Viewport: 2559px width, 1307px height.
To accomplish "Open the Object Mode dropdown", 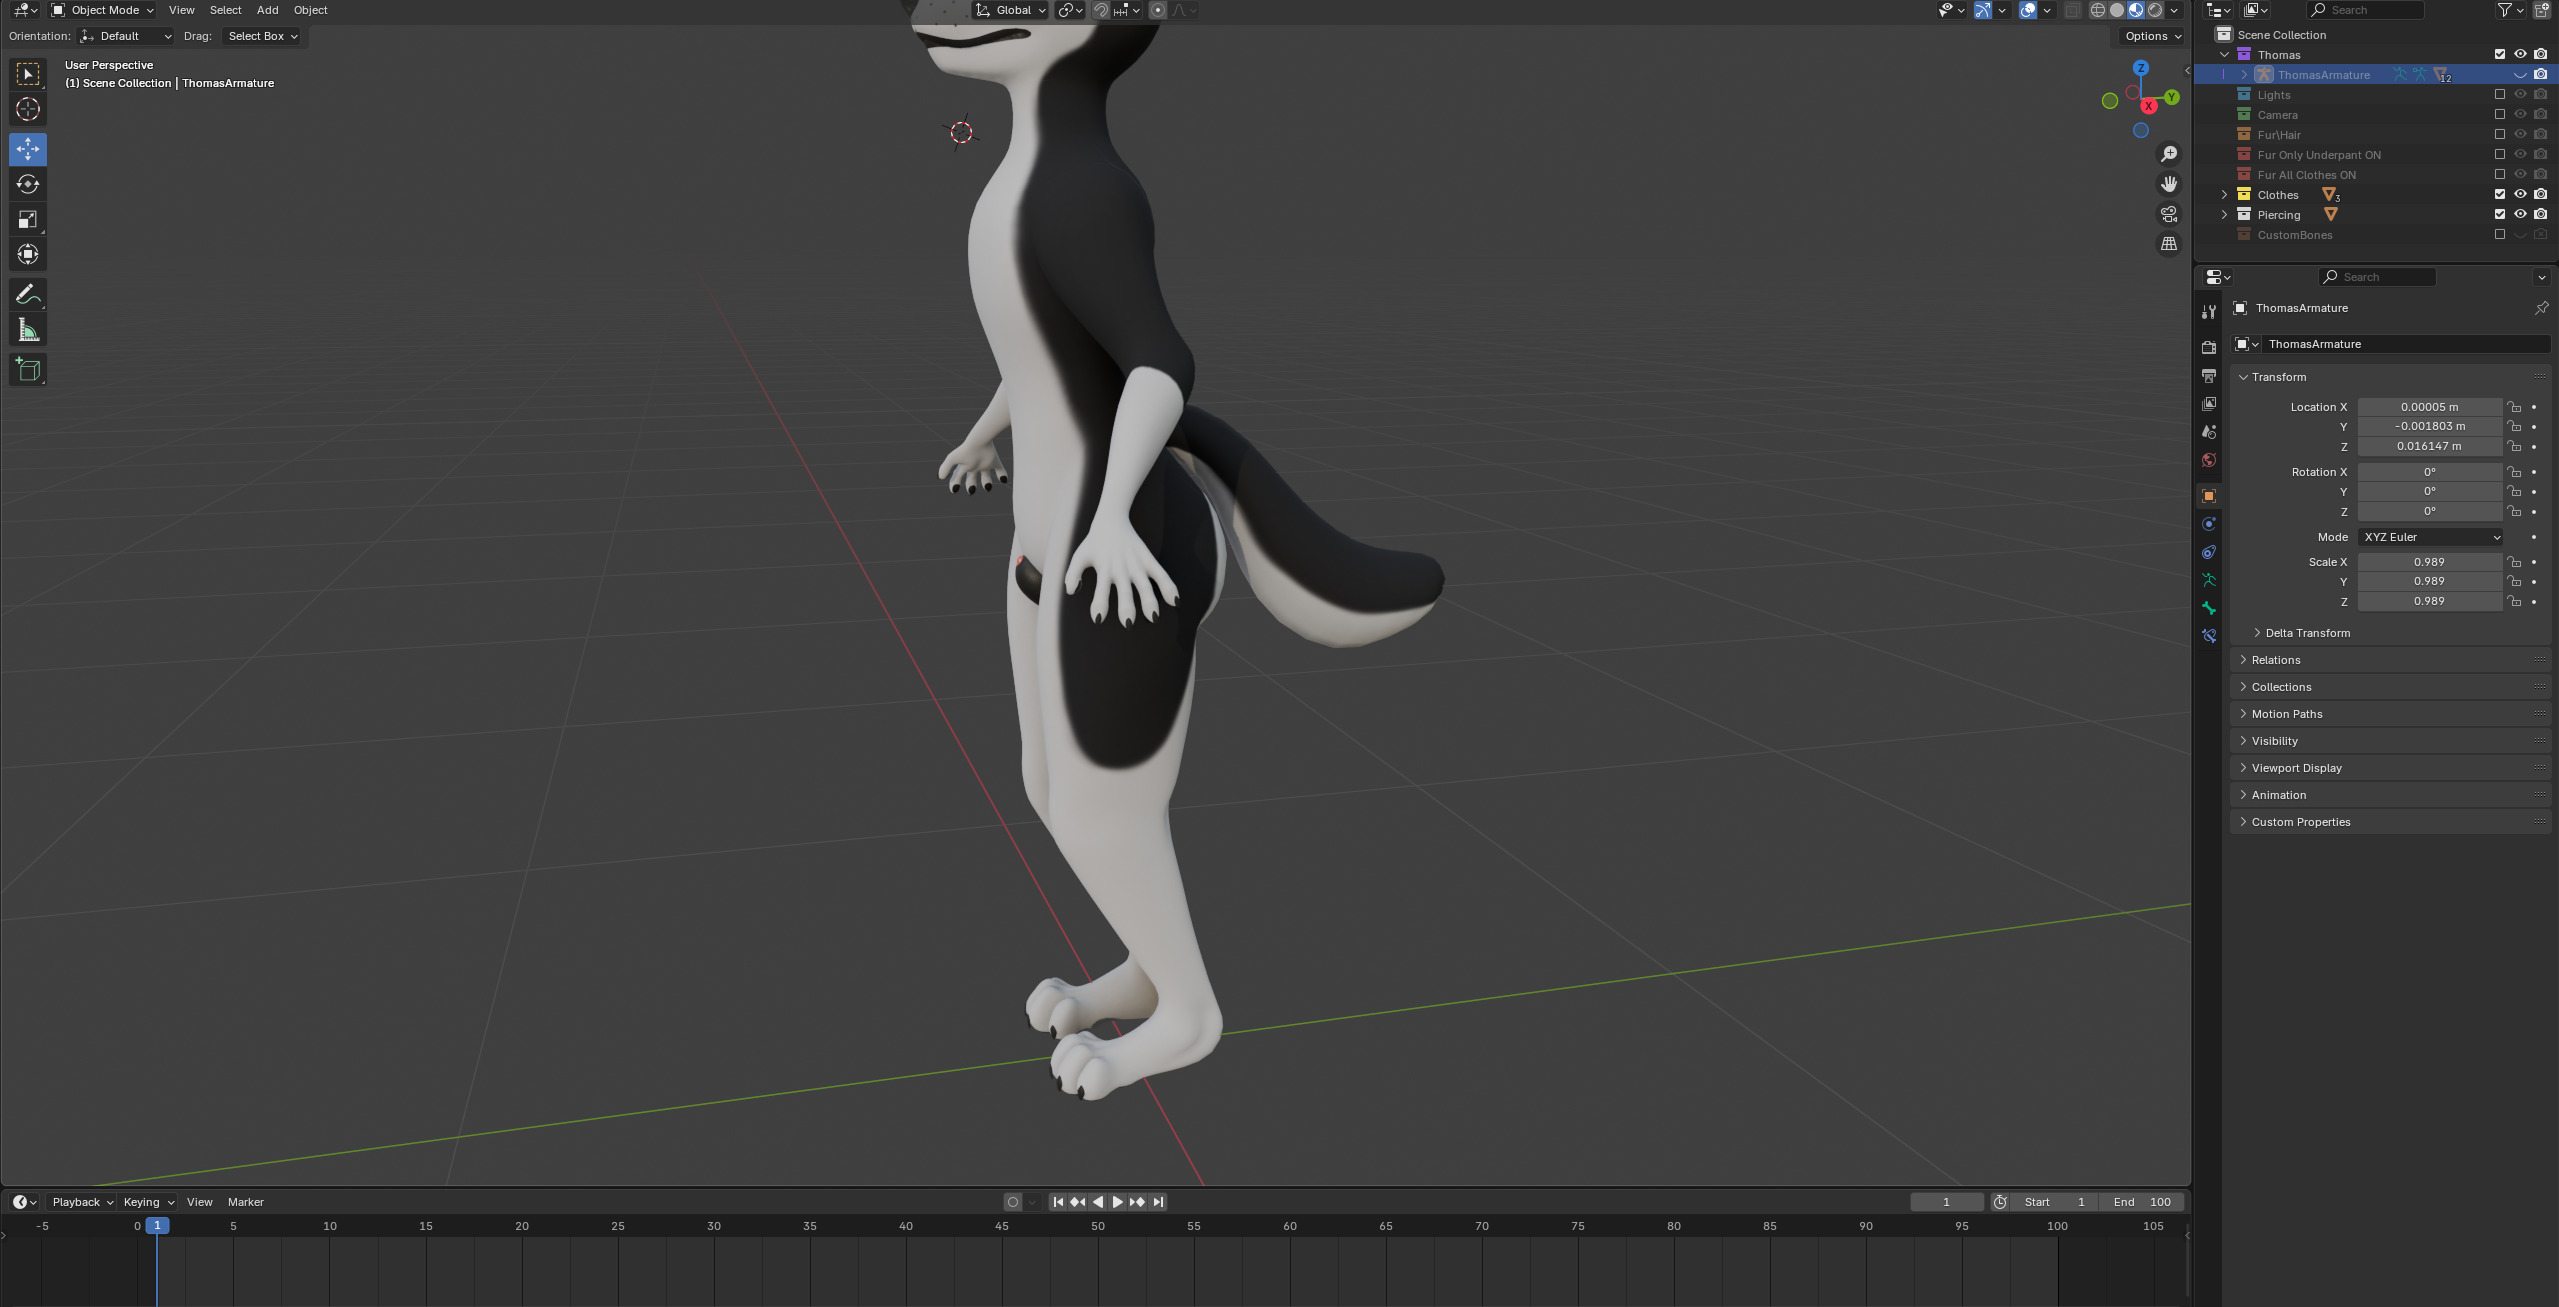I will point(103,10).
